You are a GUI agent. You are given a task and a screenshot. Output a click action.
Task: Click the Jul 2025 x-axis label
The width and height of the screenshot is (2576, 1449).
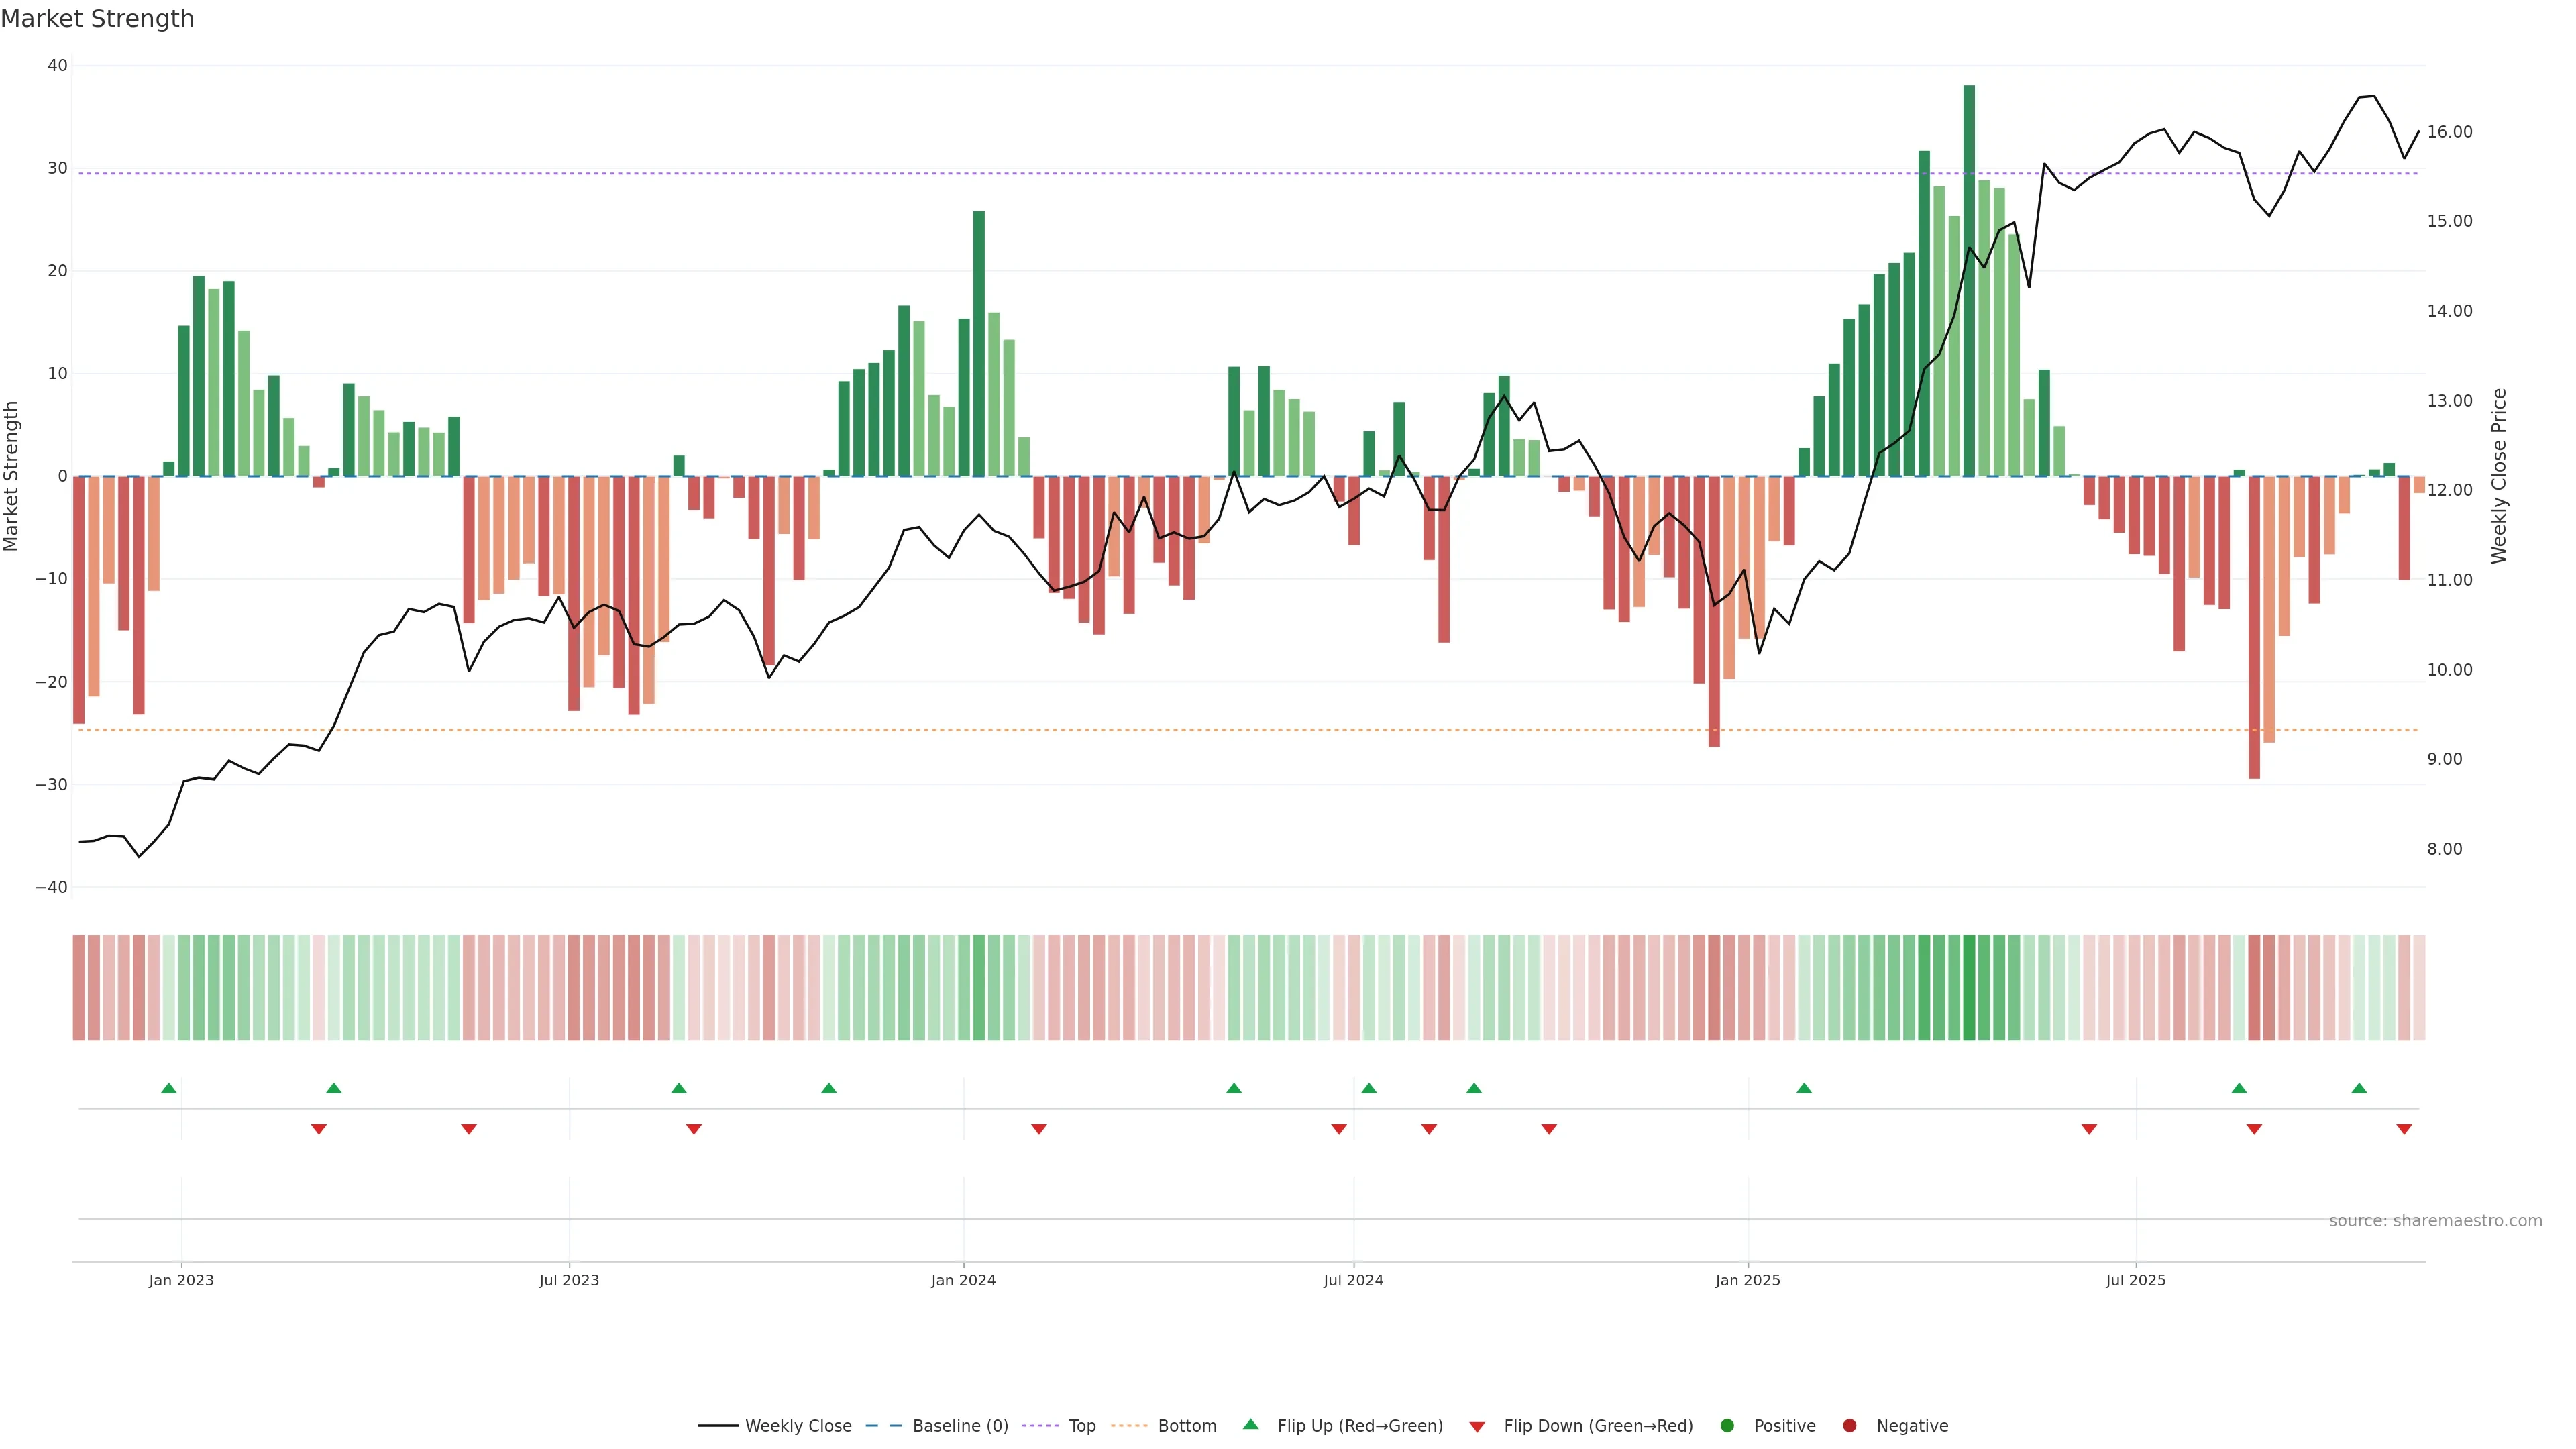(x=2135, y=1280)
